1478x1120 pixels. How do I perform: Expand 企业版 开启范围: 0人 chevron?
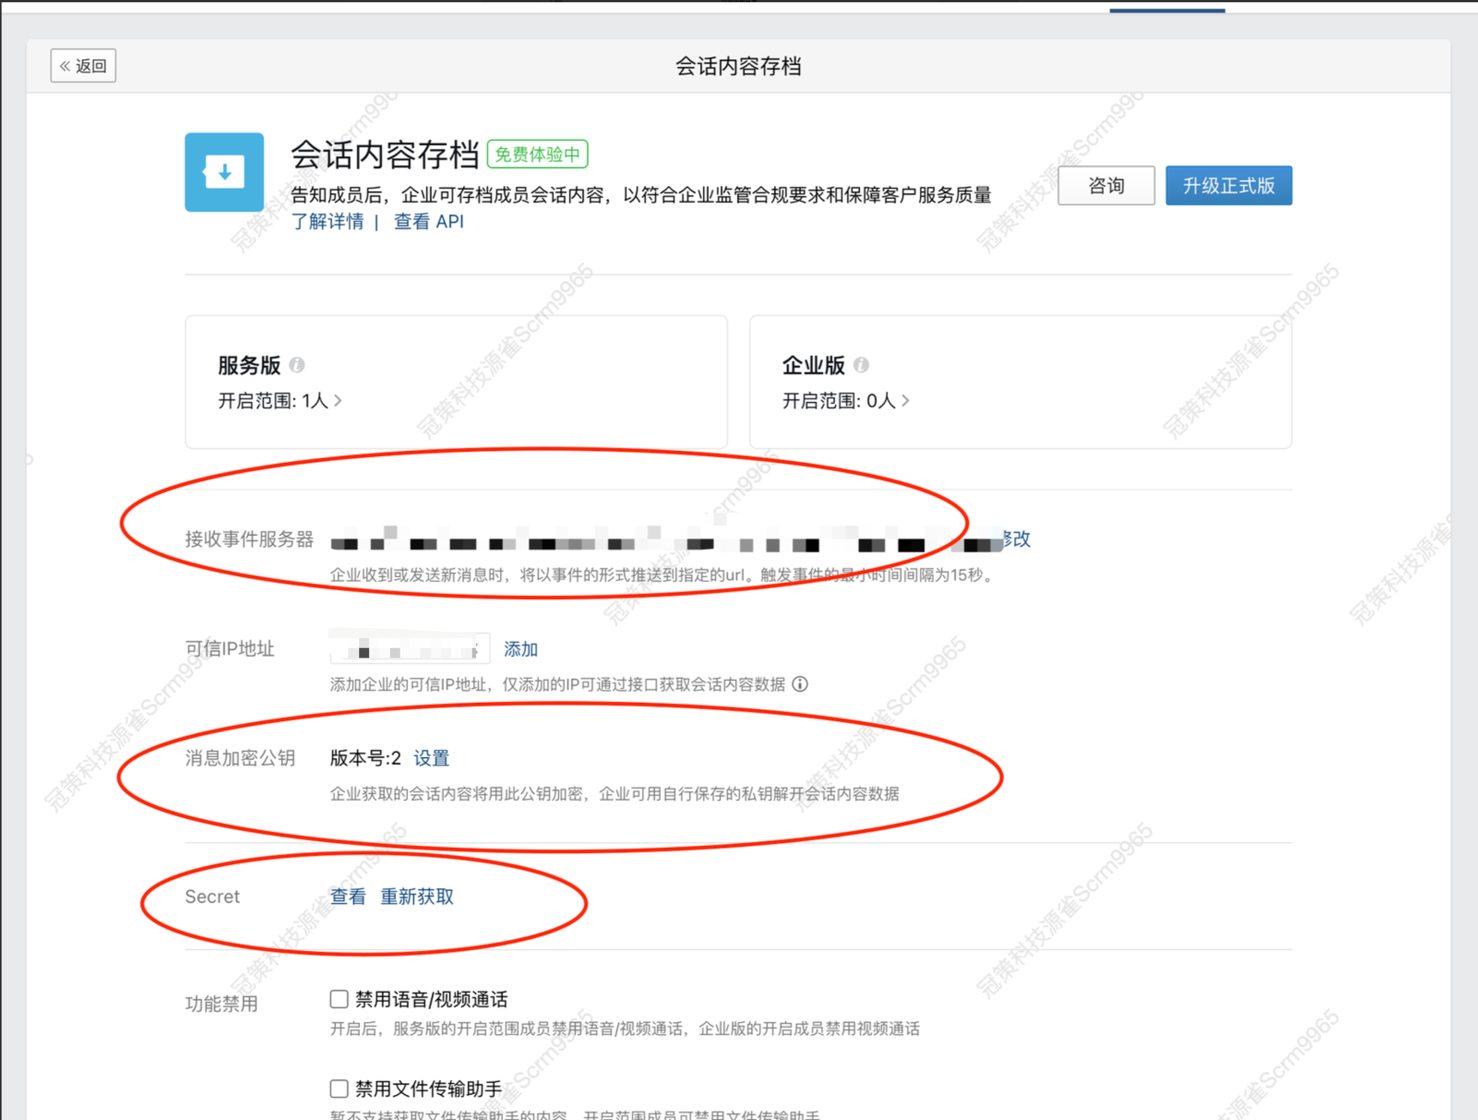pos(905,401)
